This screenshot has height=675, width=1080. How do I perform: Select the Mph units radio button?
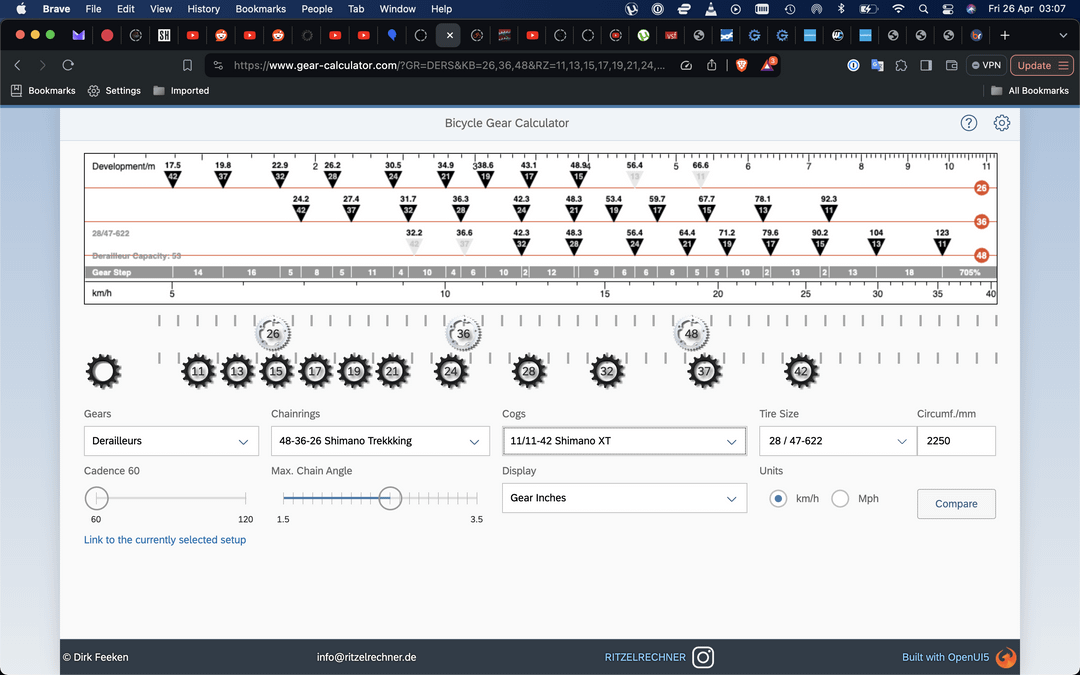(840, 499)
